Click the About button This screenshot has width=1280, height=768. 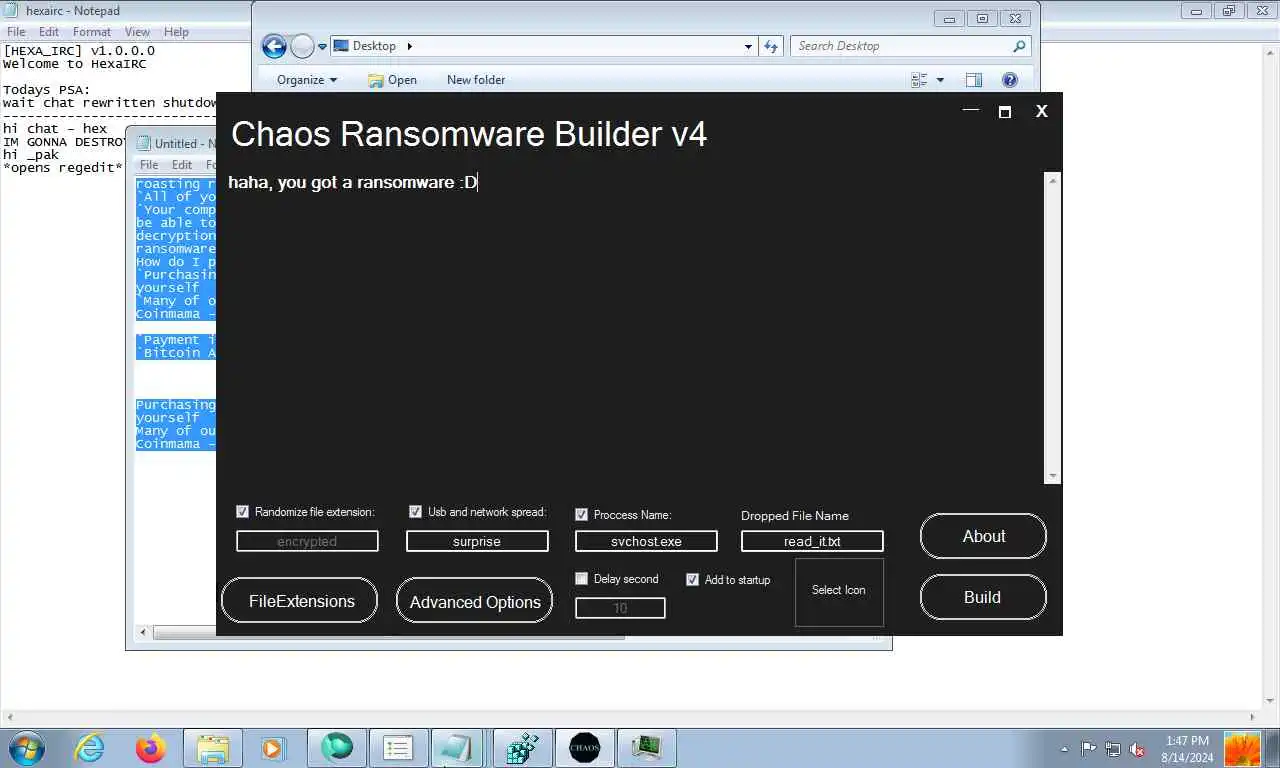[983, 537]
